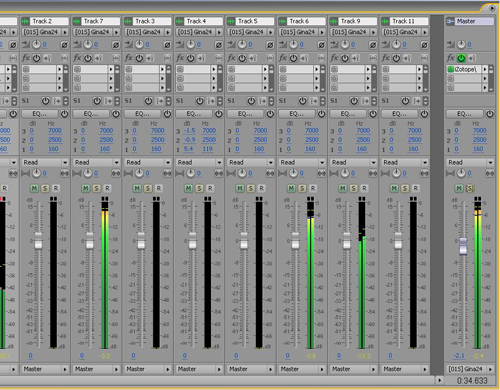Open Track 7 EQ... button
Screen dimensions: 500x390
(x=91, y=114)
